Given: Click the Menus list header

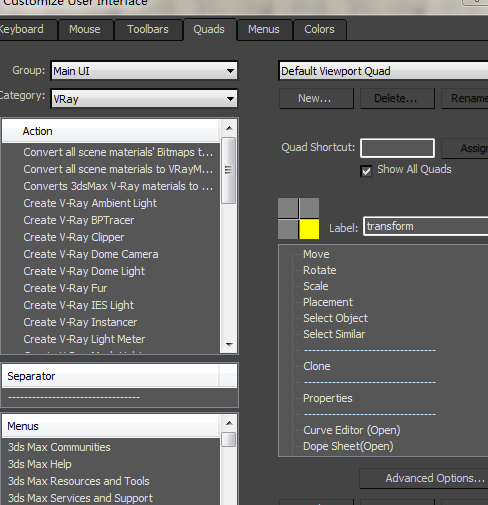Looking at the screenshot, I should tap(111, 426).
